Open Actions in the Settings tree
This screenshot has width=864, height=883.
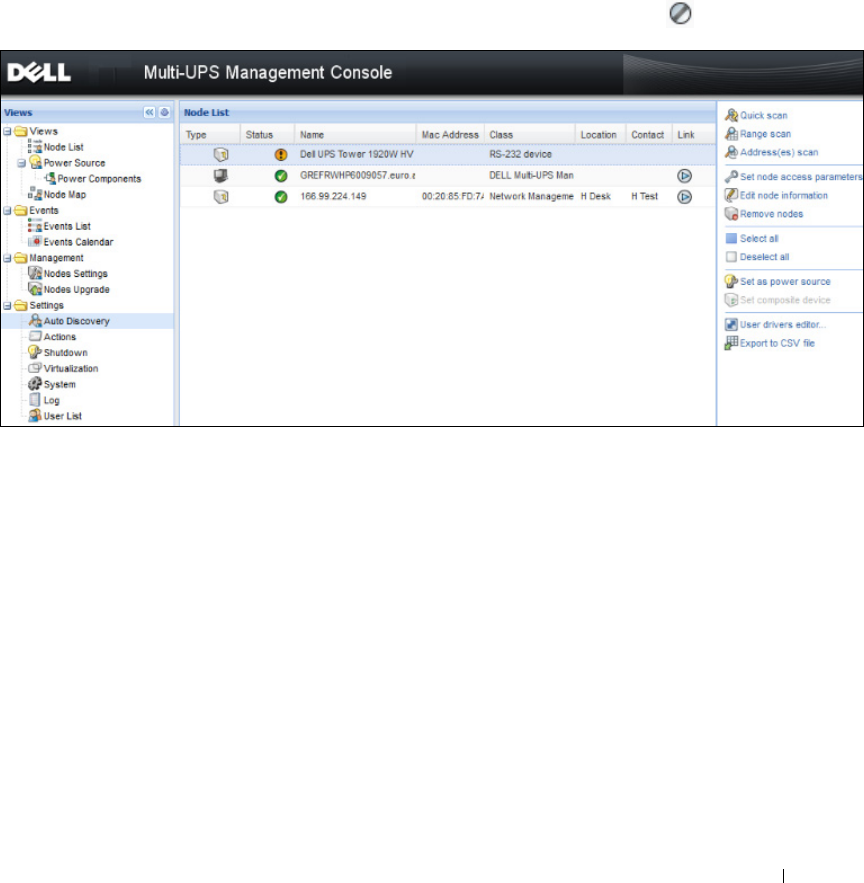pos(60,337)
